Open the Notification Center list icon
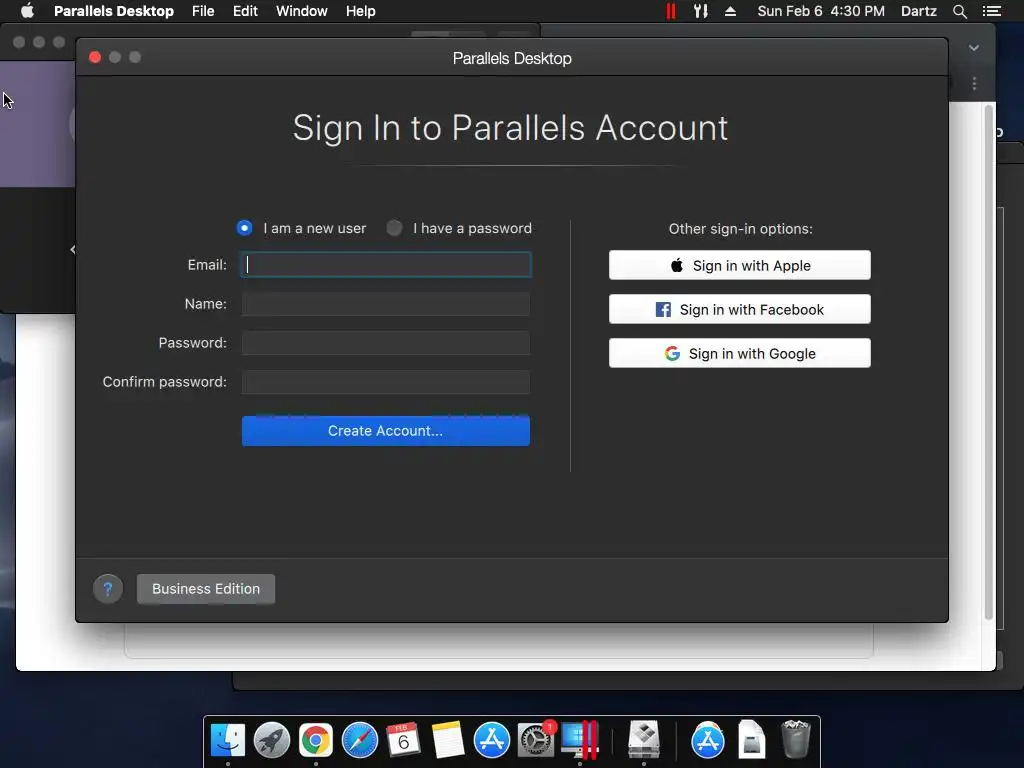 [x=991, y=11]
